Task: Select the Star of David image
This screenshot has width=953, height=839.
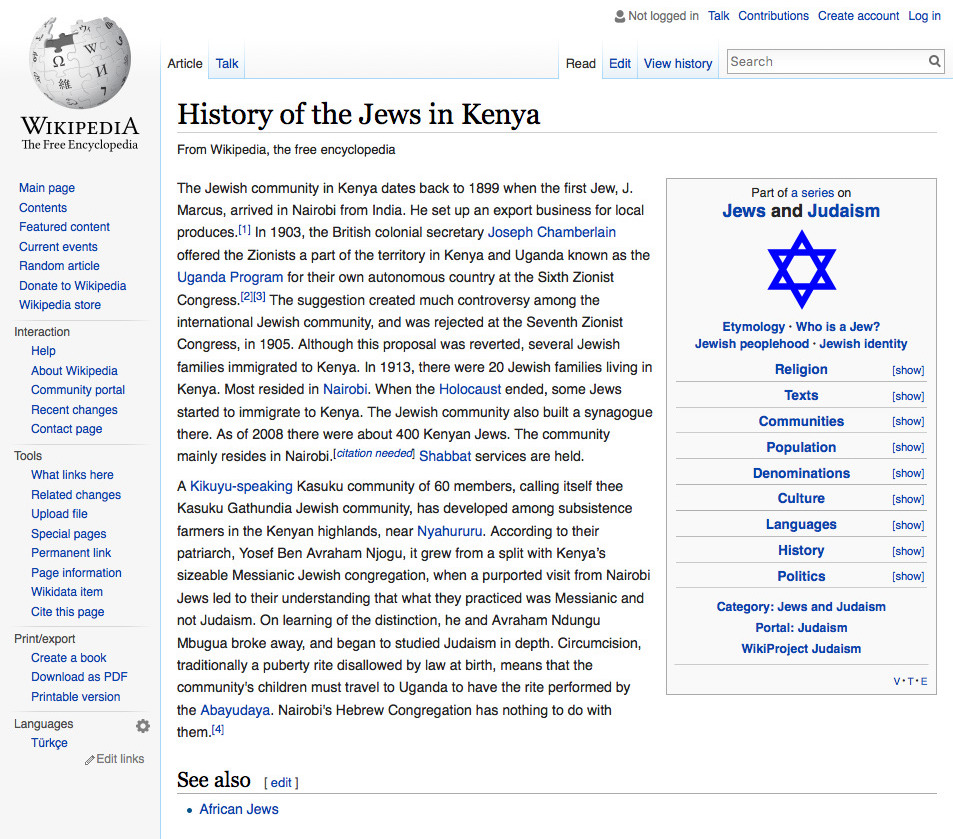Action: point(801,270)
